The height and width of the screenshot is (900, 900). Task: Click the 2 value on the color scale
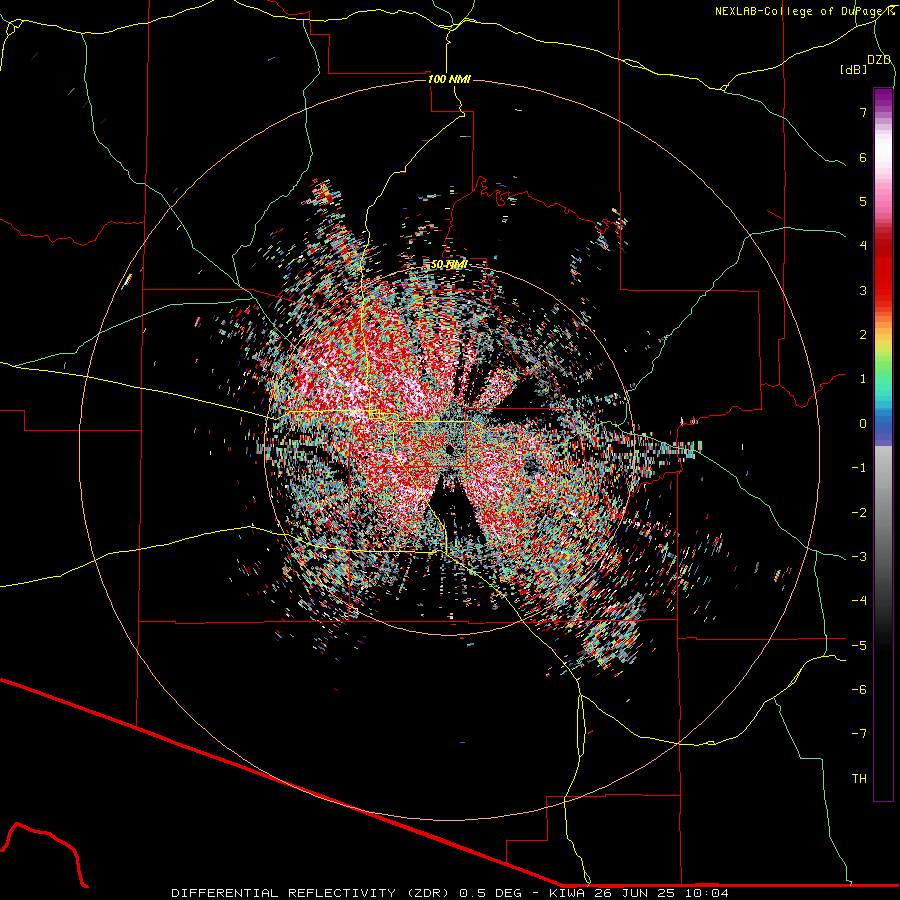point(863,335)
